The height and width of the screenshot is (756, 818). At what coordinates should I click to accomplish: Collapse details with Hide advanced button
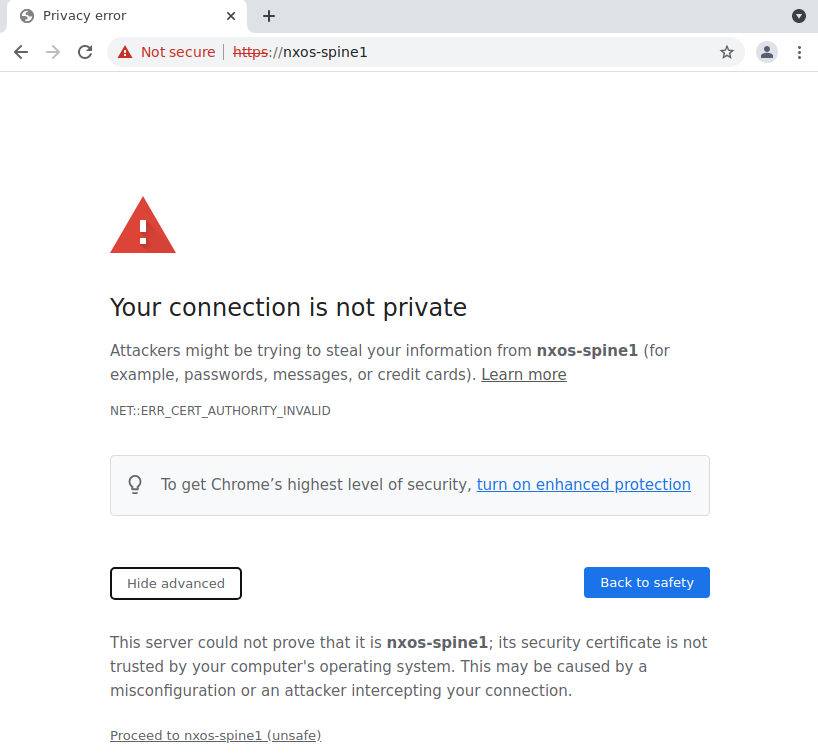pyautogui.click(x=176, y=583)
